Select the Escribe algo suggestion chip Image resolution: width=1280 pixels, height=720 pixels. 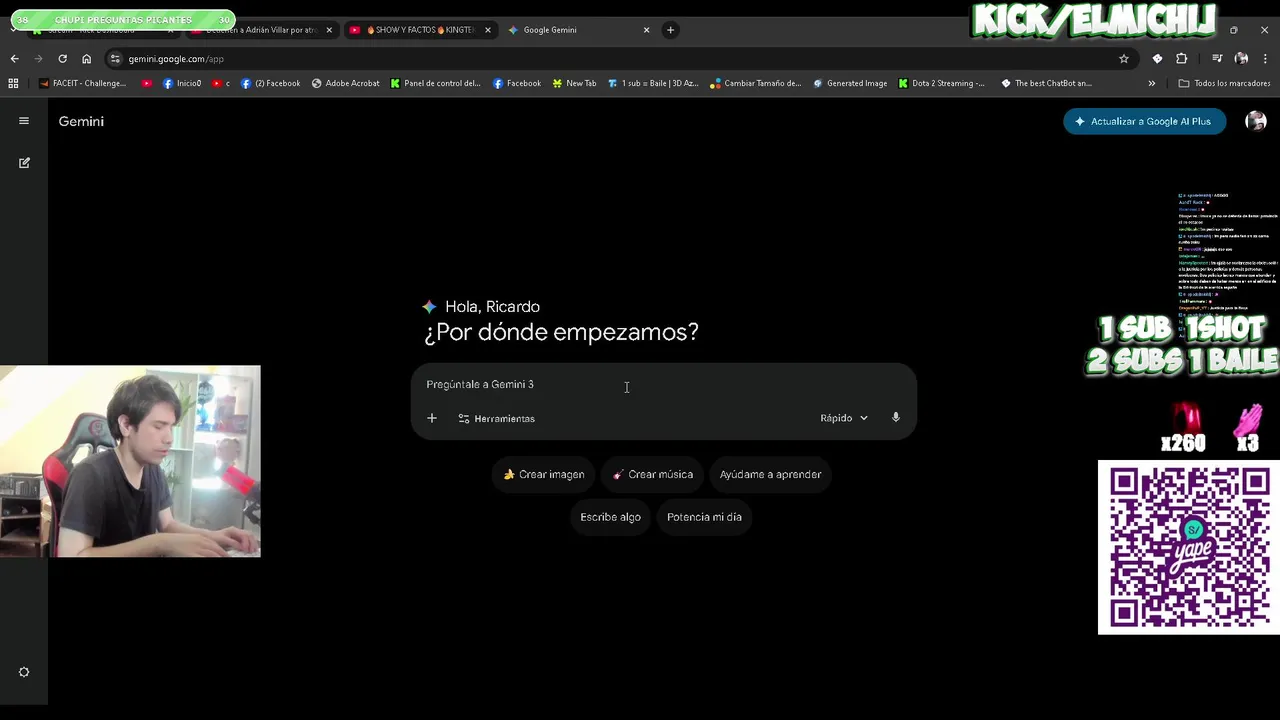click(610, 517)
